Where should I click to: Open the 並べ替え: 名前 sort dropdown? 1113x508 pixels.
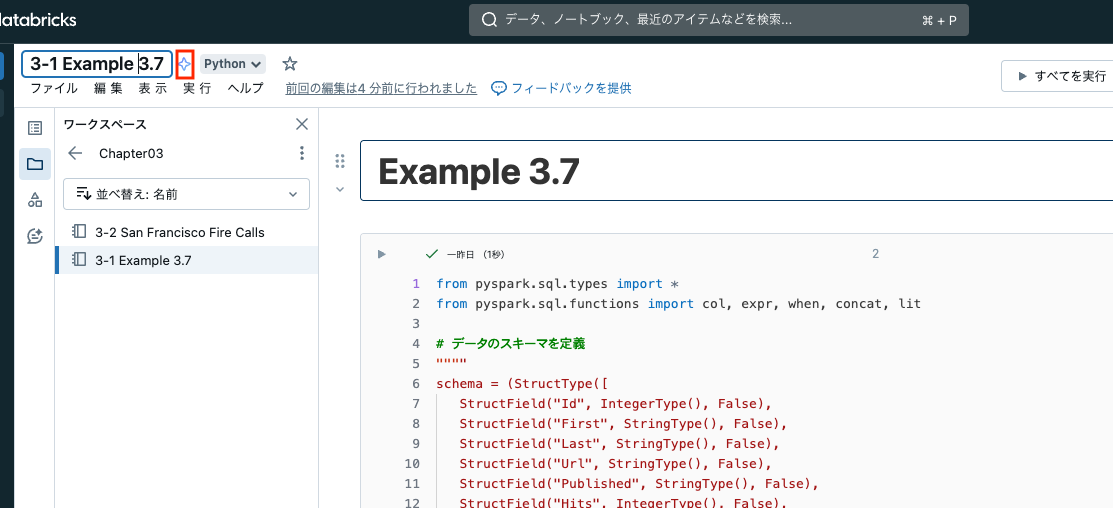187,194
